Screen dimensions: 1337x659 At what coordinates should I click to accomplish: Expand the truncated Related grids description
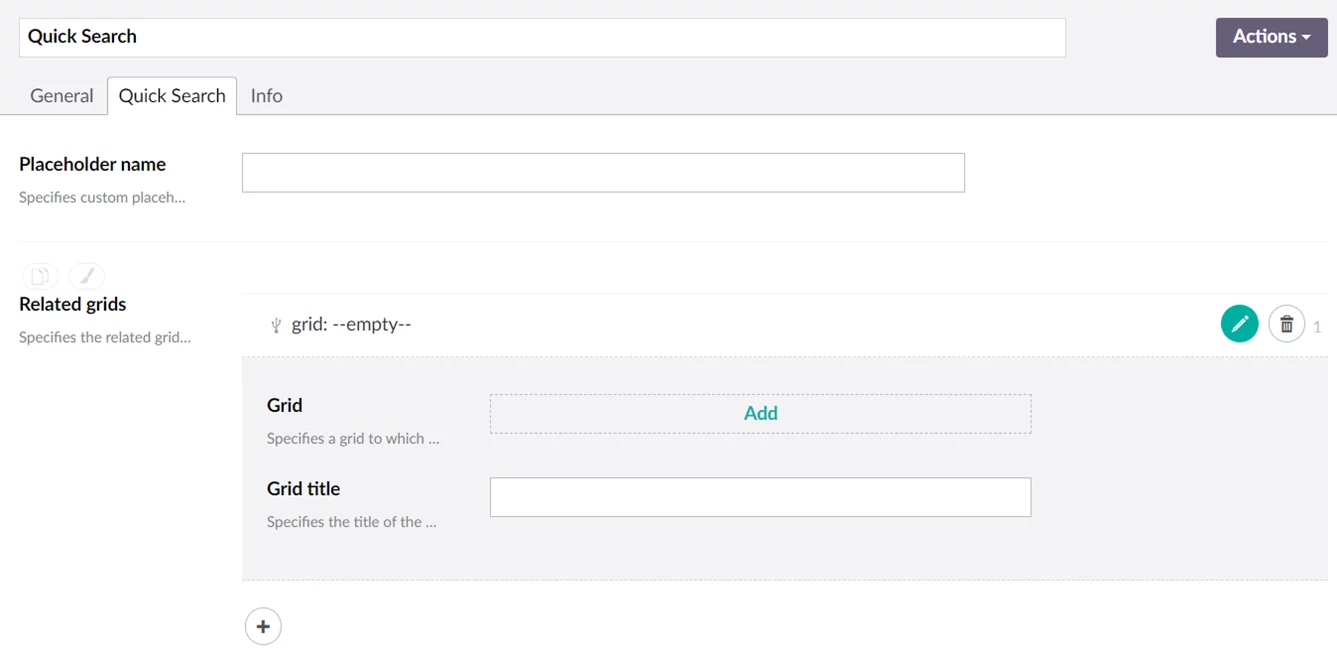[x=105, y=338]
